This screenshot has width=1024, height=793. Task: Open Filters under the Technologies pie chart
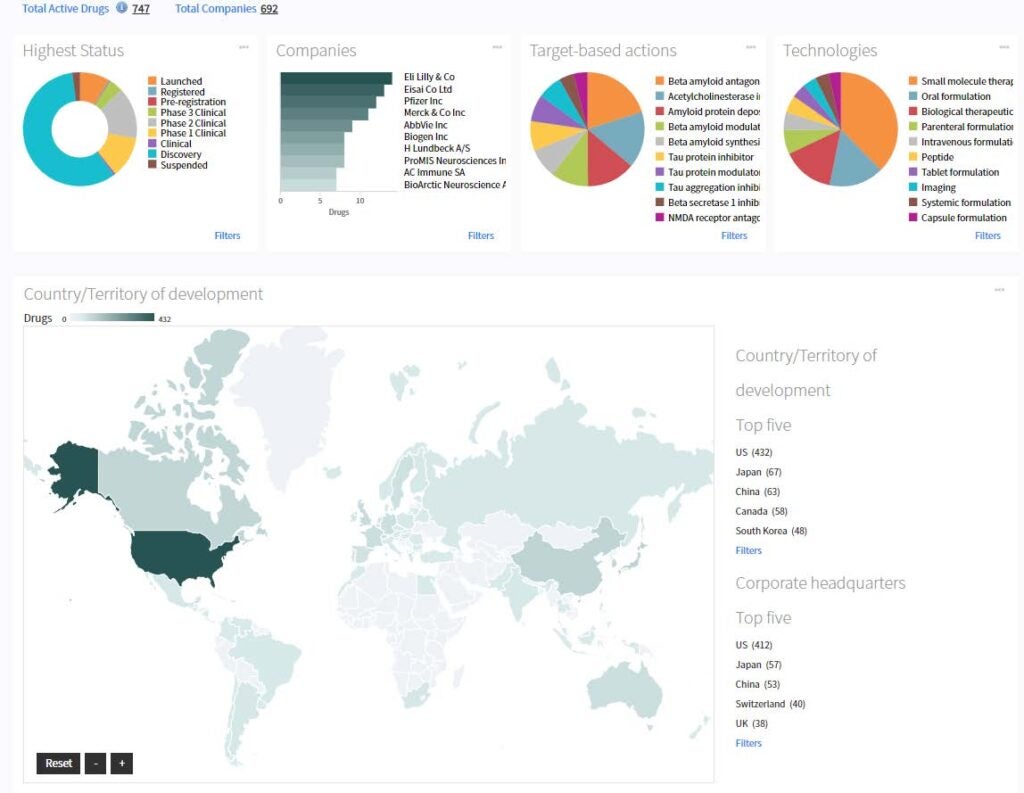pos(988,236)
